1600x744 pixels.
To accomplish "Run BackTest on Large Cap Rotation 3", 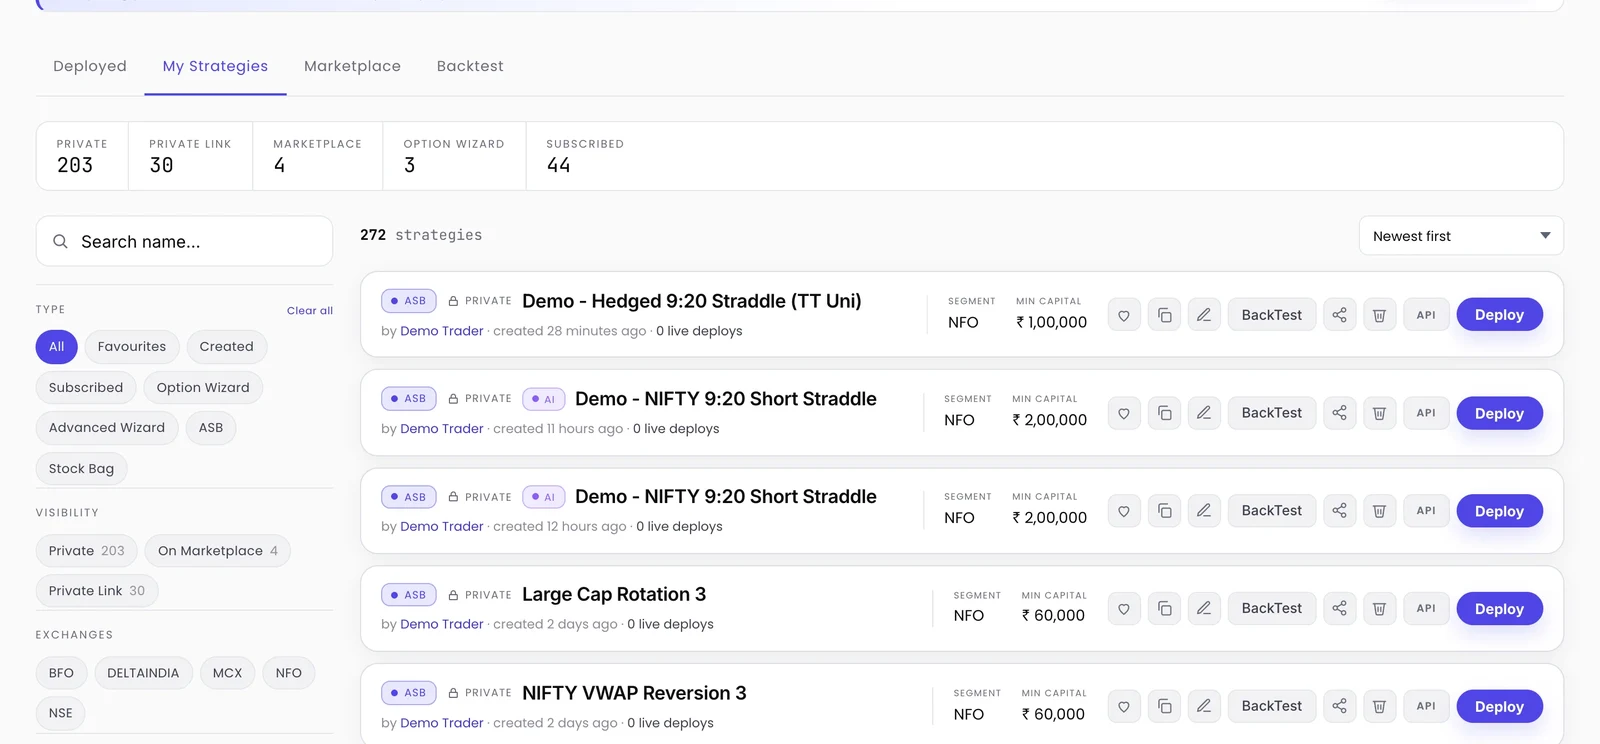I will [x=1271, y=608].
